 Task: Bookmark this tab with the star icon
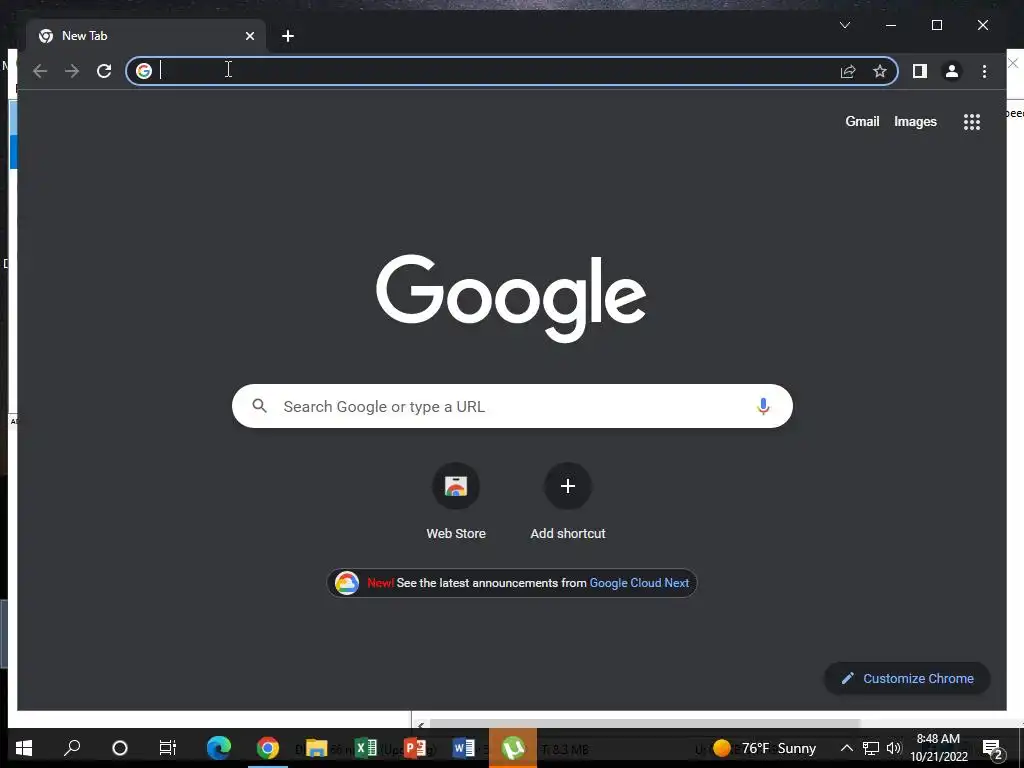click(880, 71)
